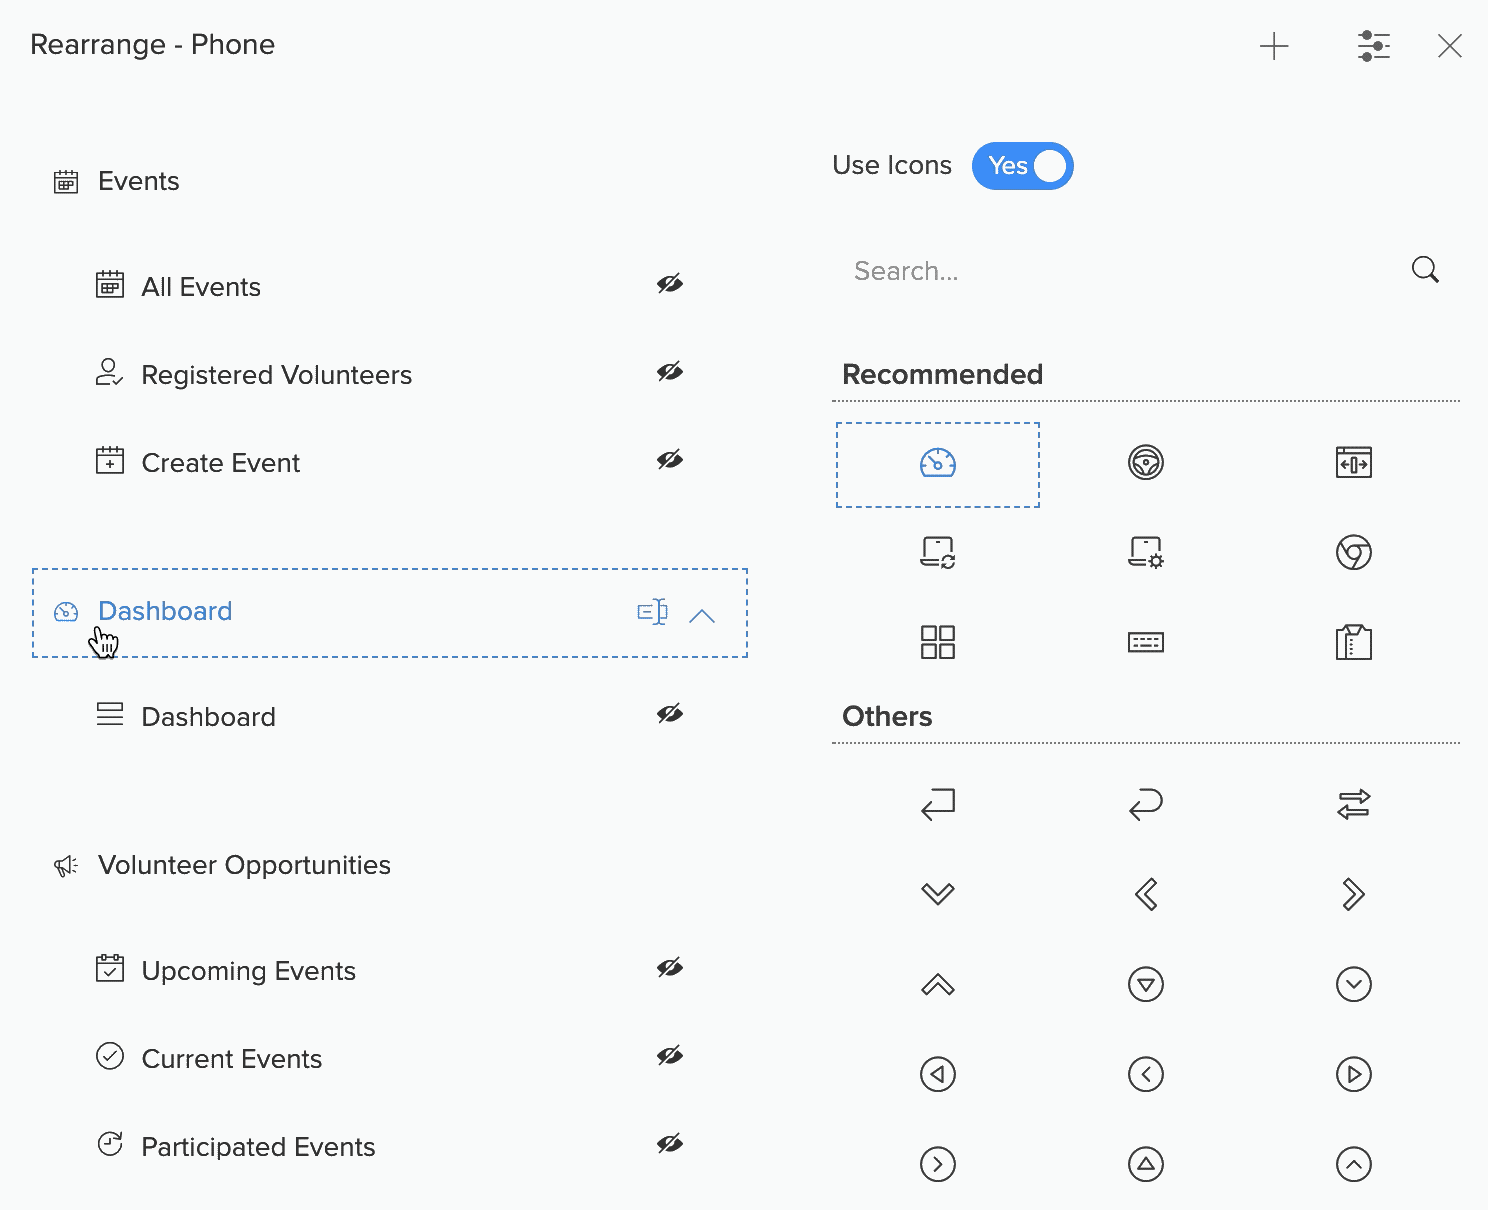Click the plus button to add section
Image resolution: width=1488 pixels, height=1210 pixels.
(1274, 46)
